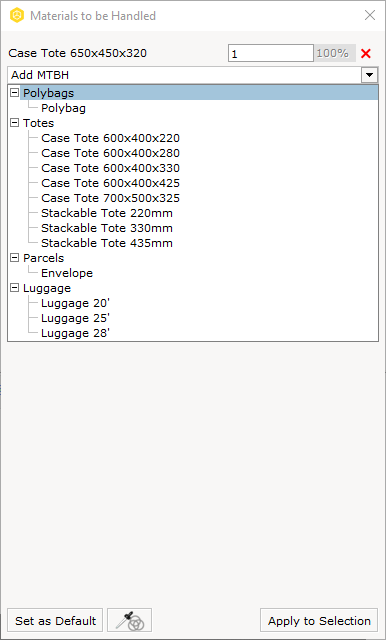Click Apply to Selection button
The image size is (386, 640).
click(319, 620)
